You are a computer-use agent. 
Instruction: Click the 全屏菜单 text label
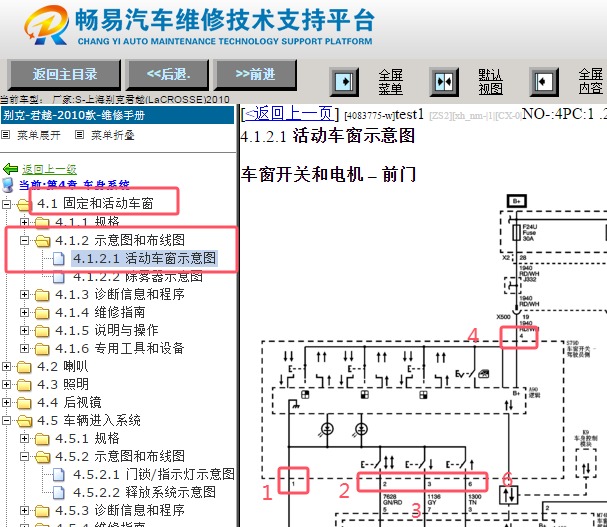(391, 82)
